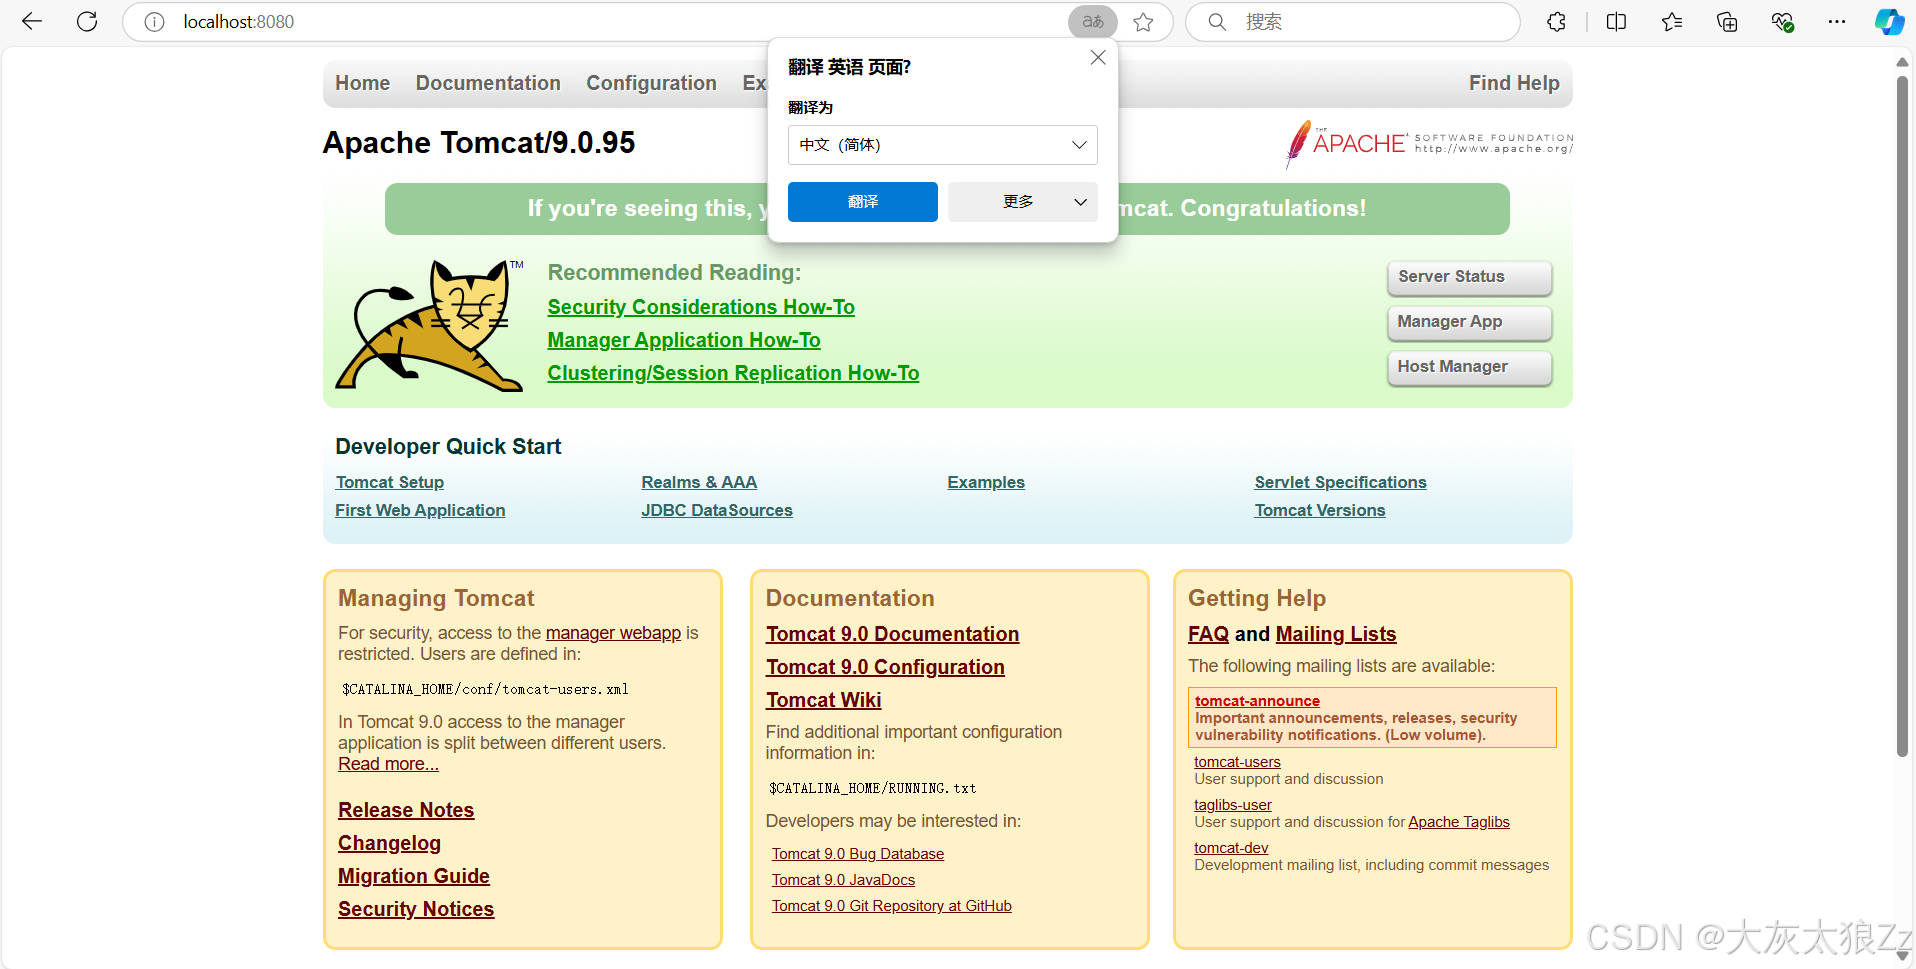
Task: Open Security Notices link
Action: click(416, 909)
